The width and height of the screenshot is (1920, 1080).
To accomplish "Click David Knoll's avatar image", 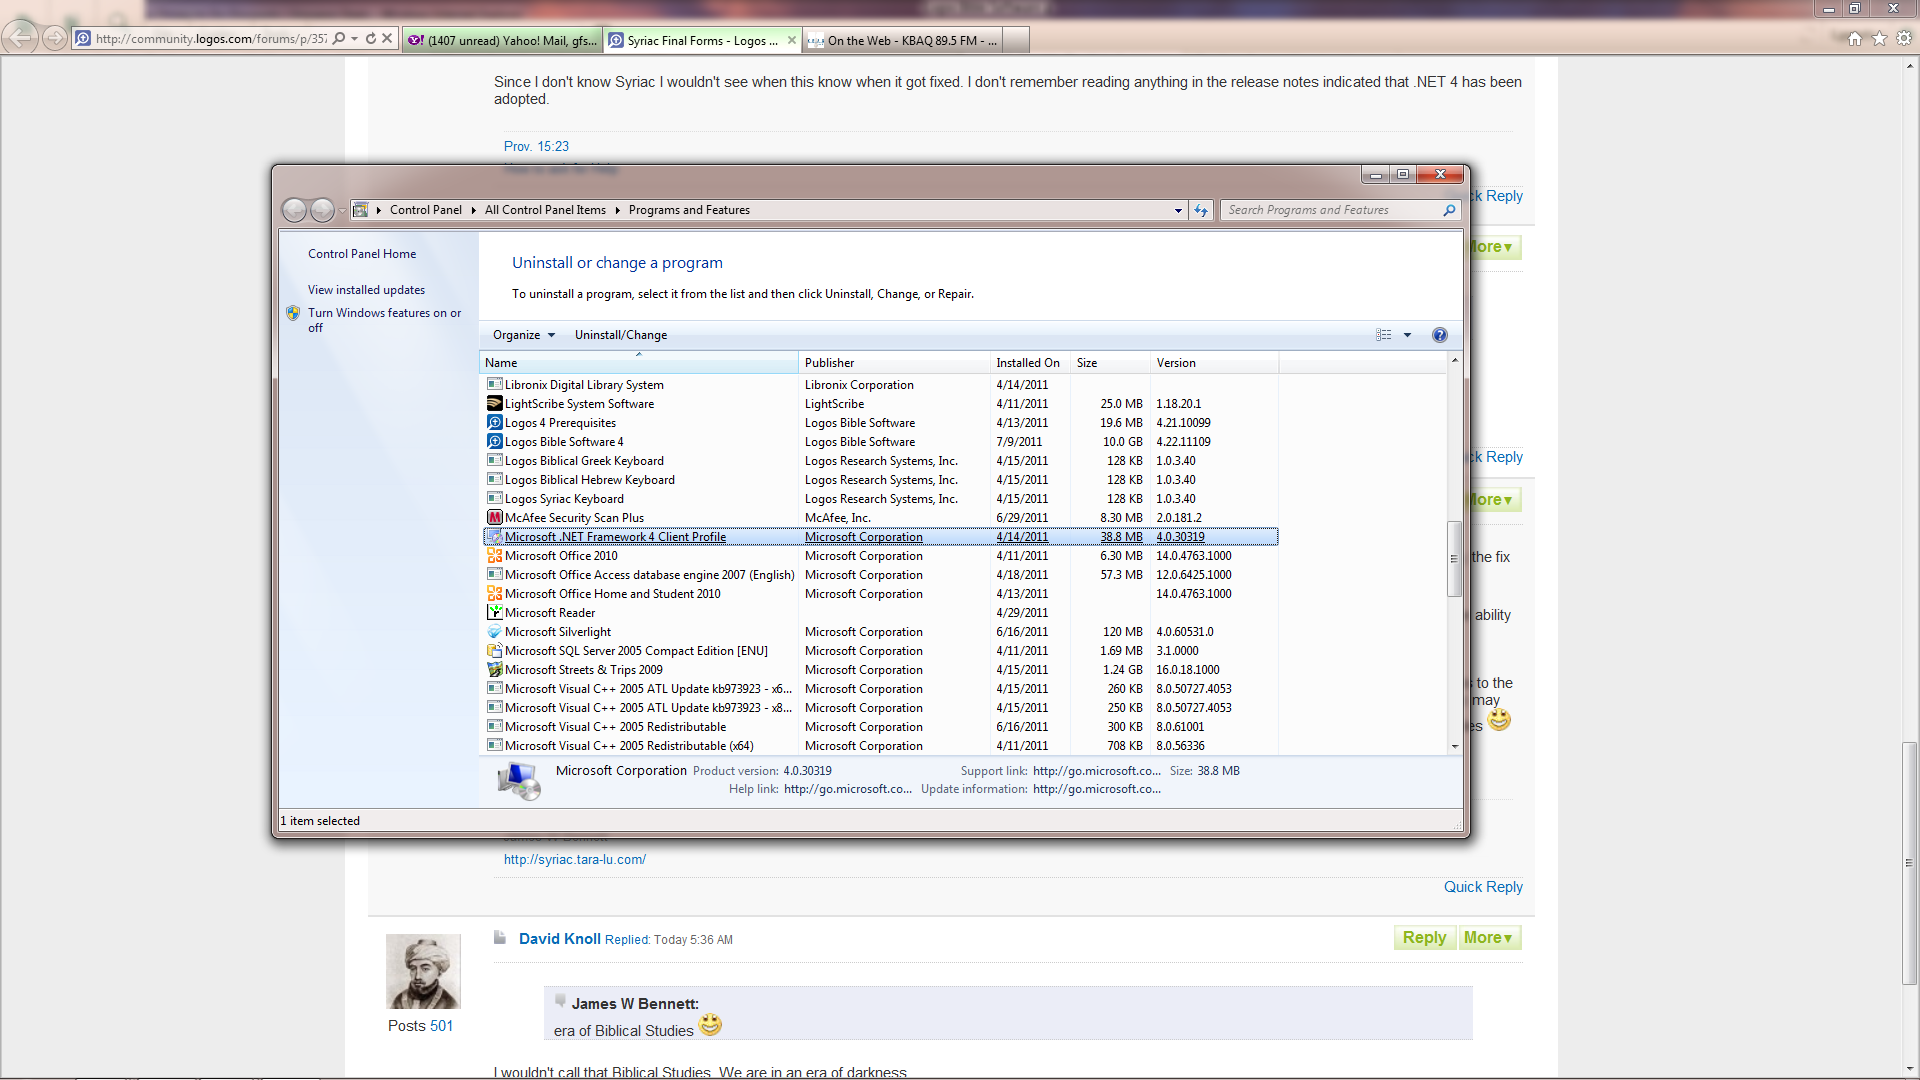I will 423,971.
